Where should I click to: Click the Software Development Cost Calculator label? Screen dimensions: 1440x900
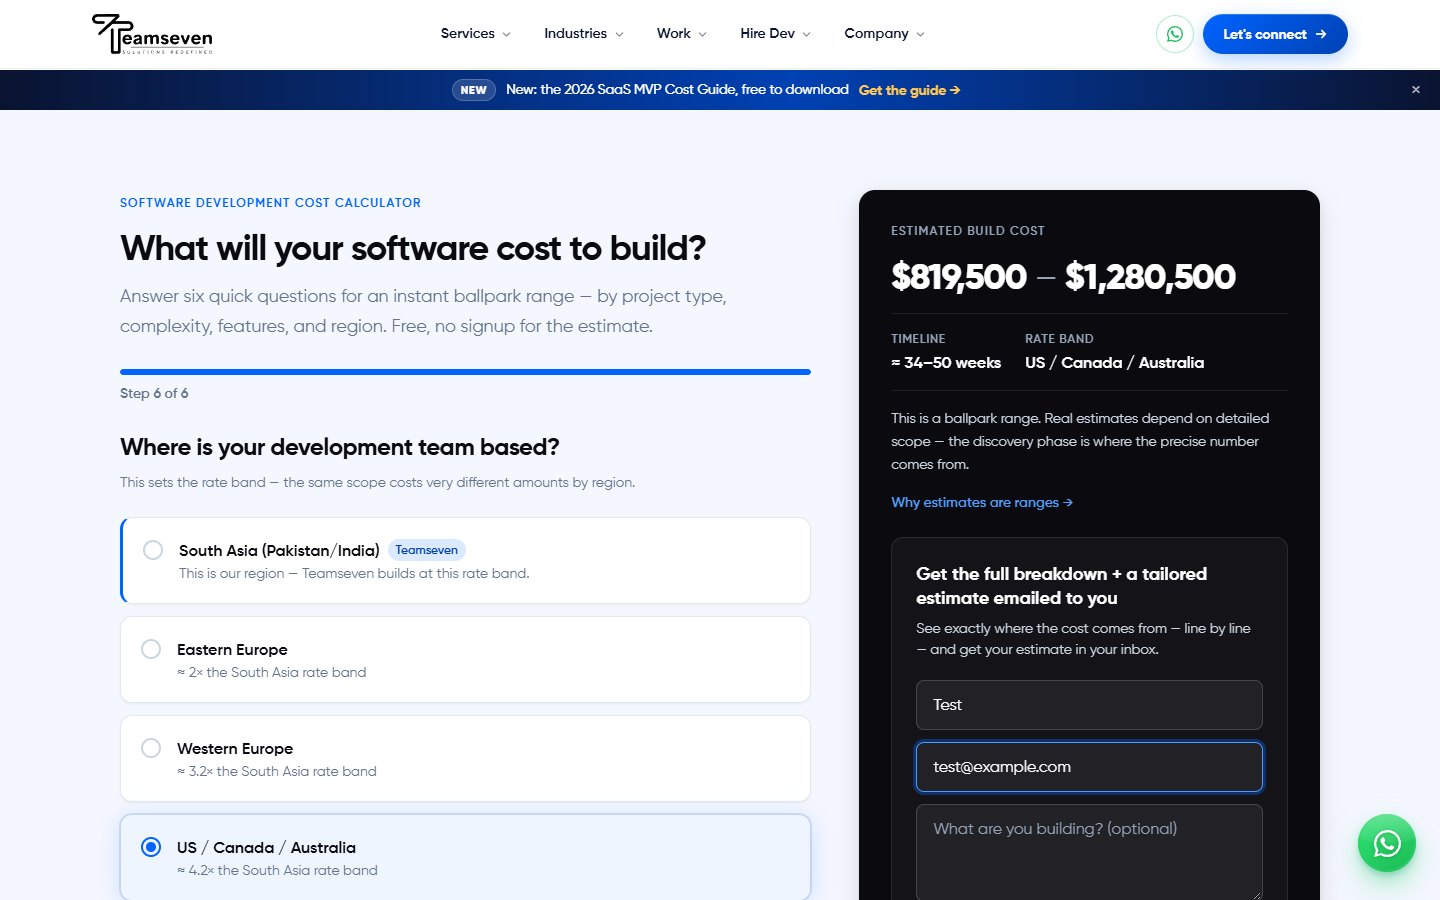[x=270, y=203]
